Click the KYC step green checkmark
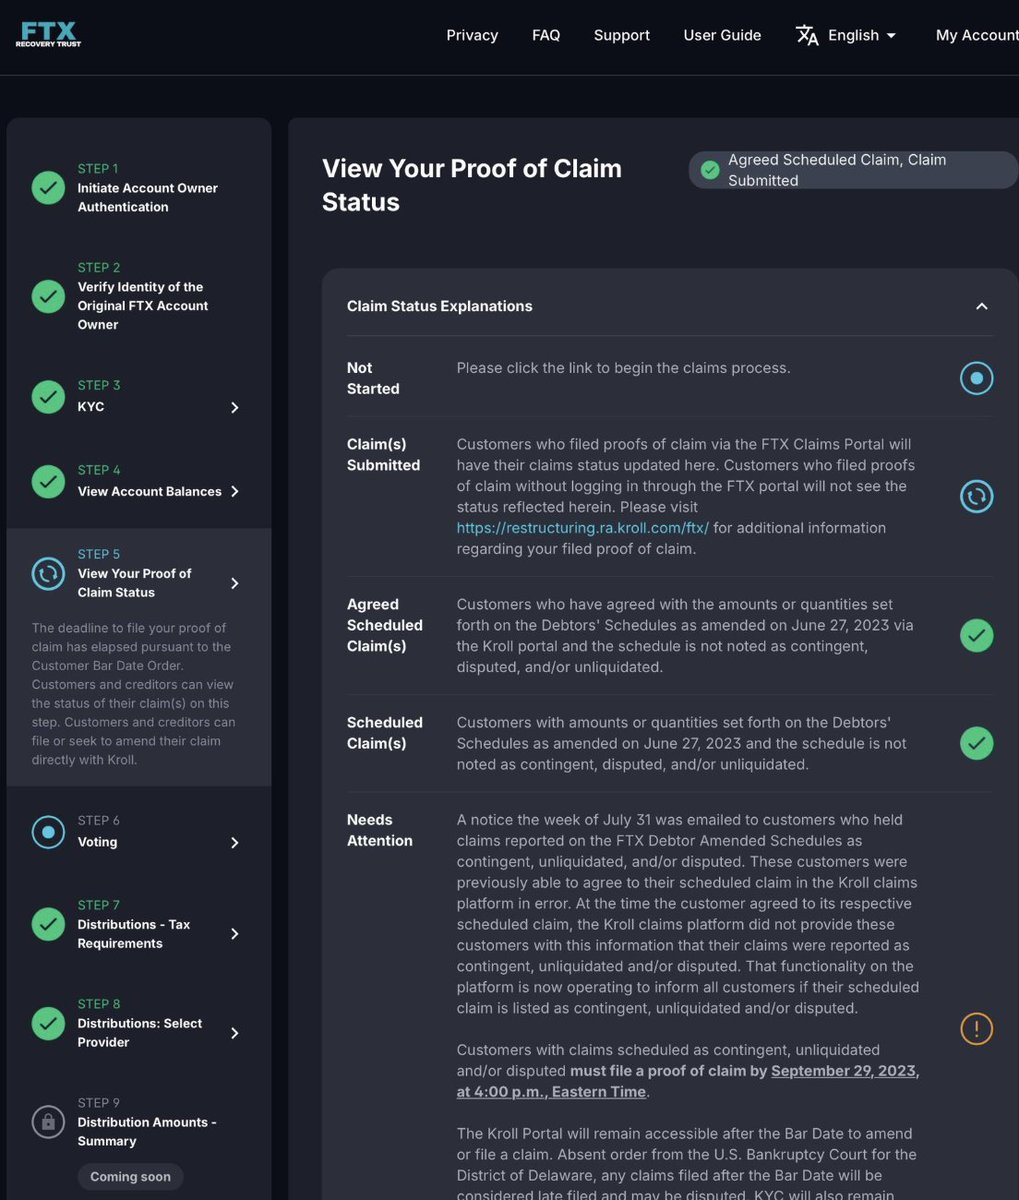This screenshot has height=1200, width=1019. tap(48, 396)
